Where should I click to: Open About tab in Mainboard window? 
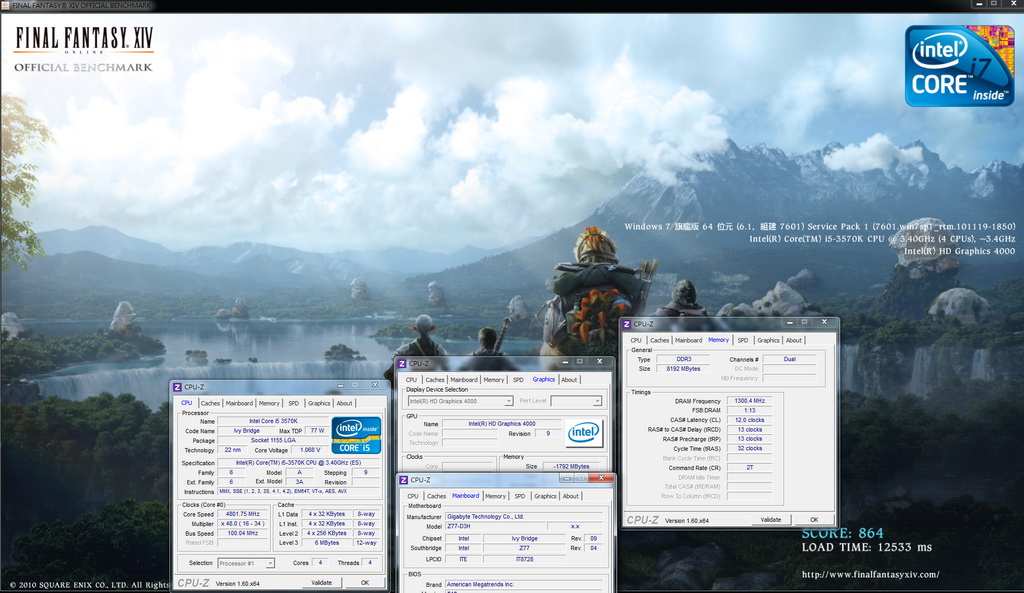(571, 496)
